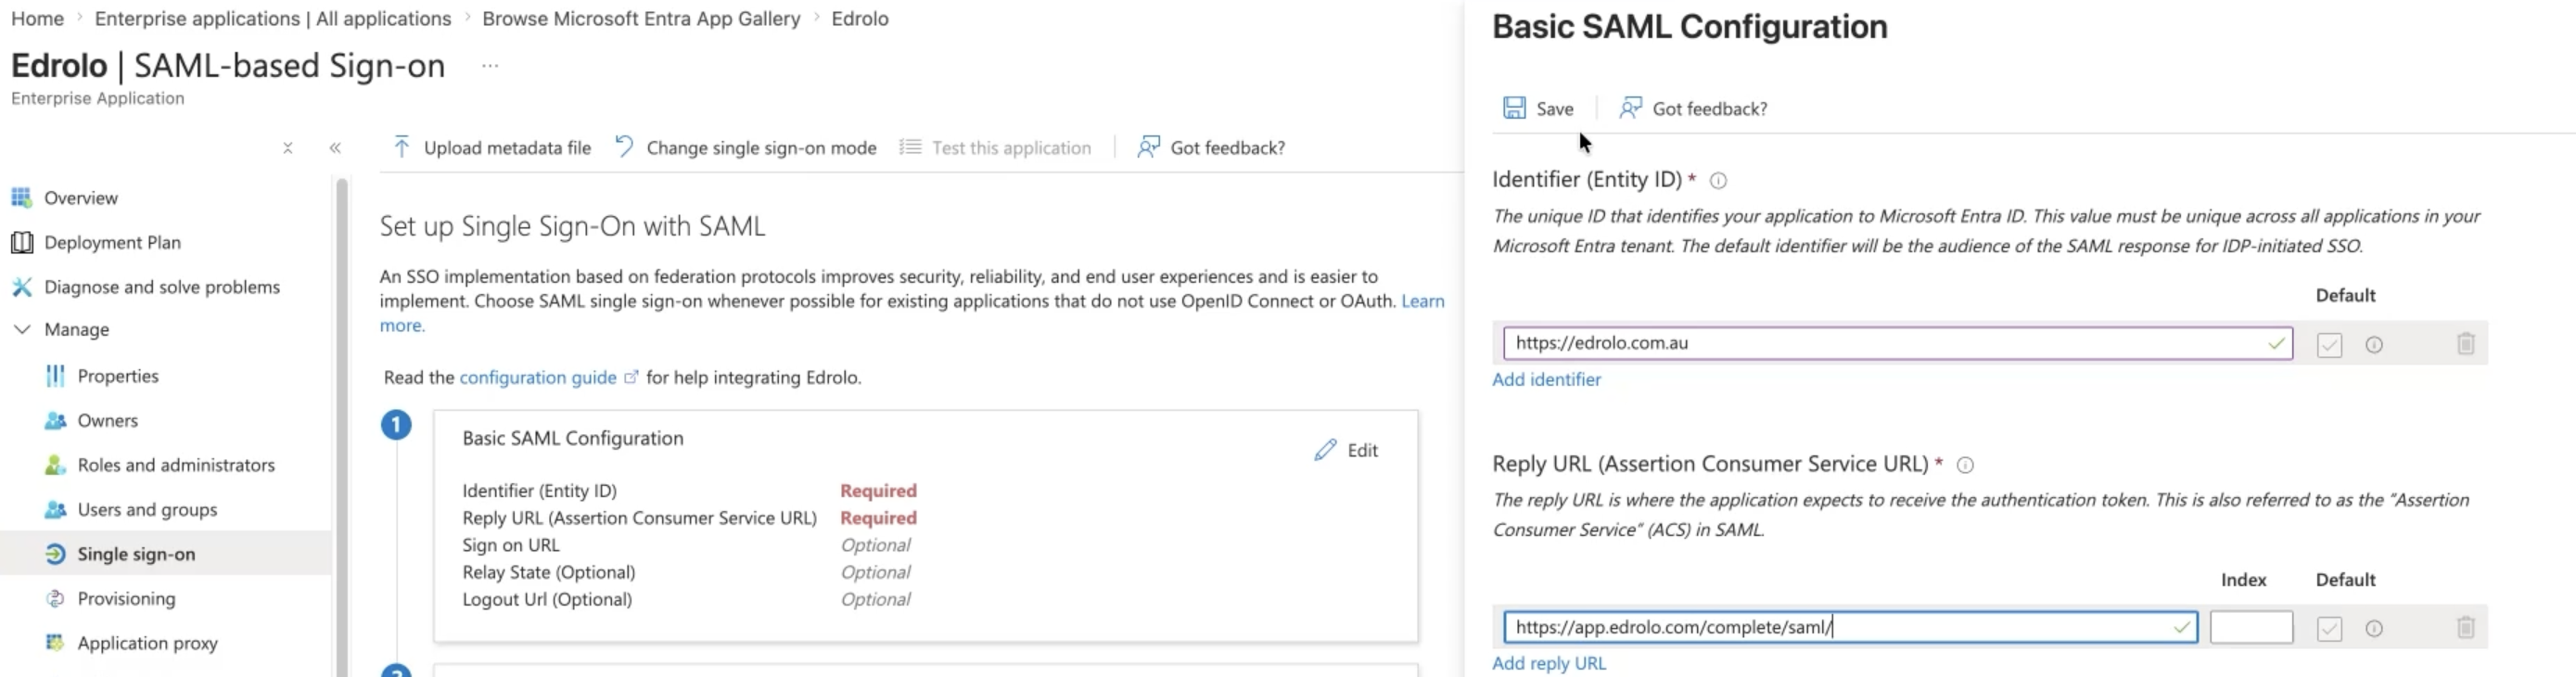
Task: Click the Overview grid icon in sidebar
Action: coord(21,198)
